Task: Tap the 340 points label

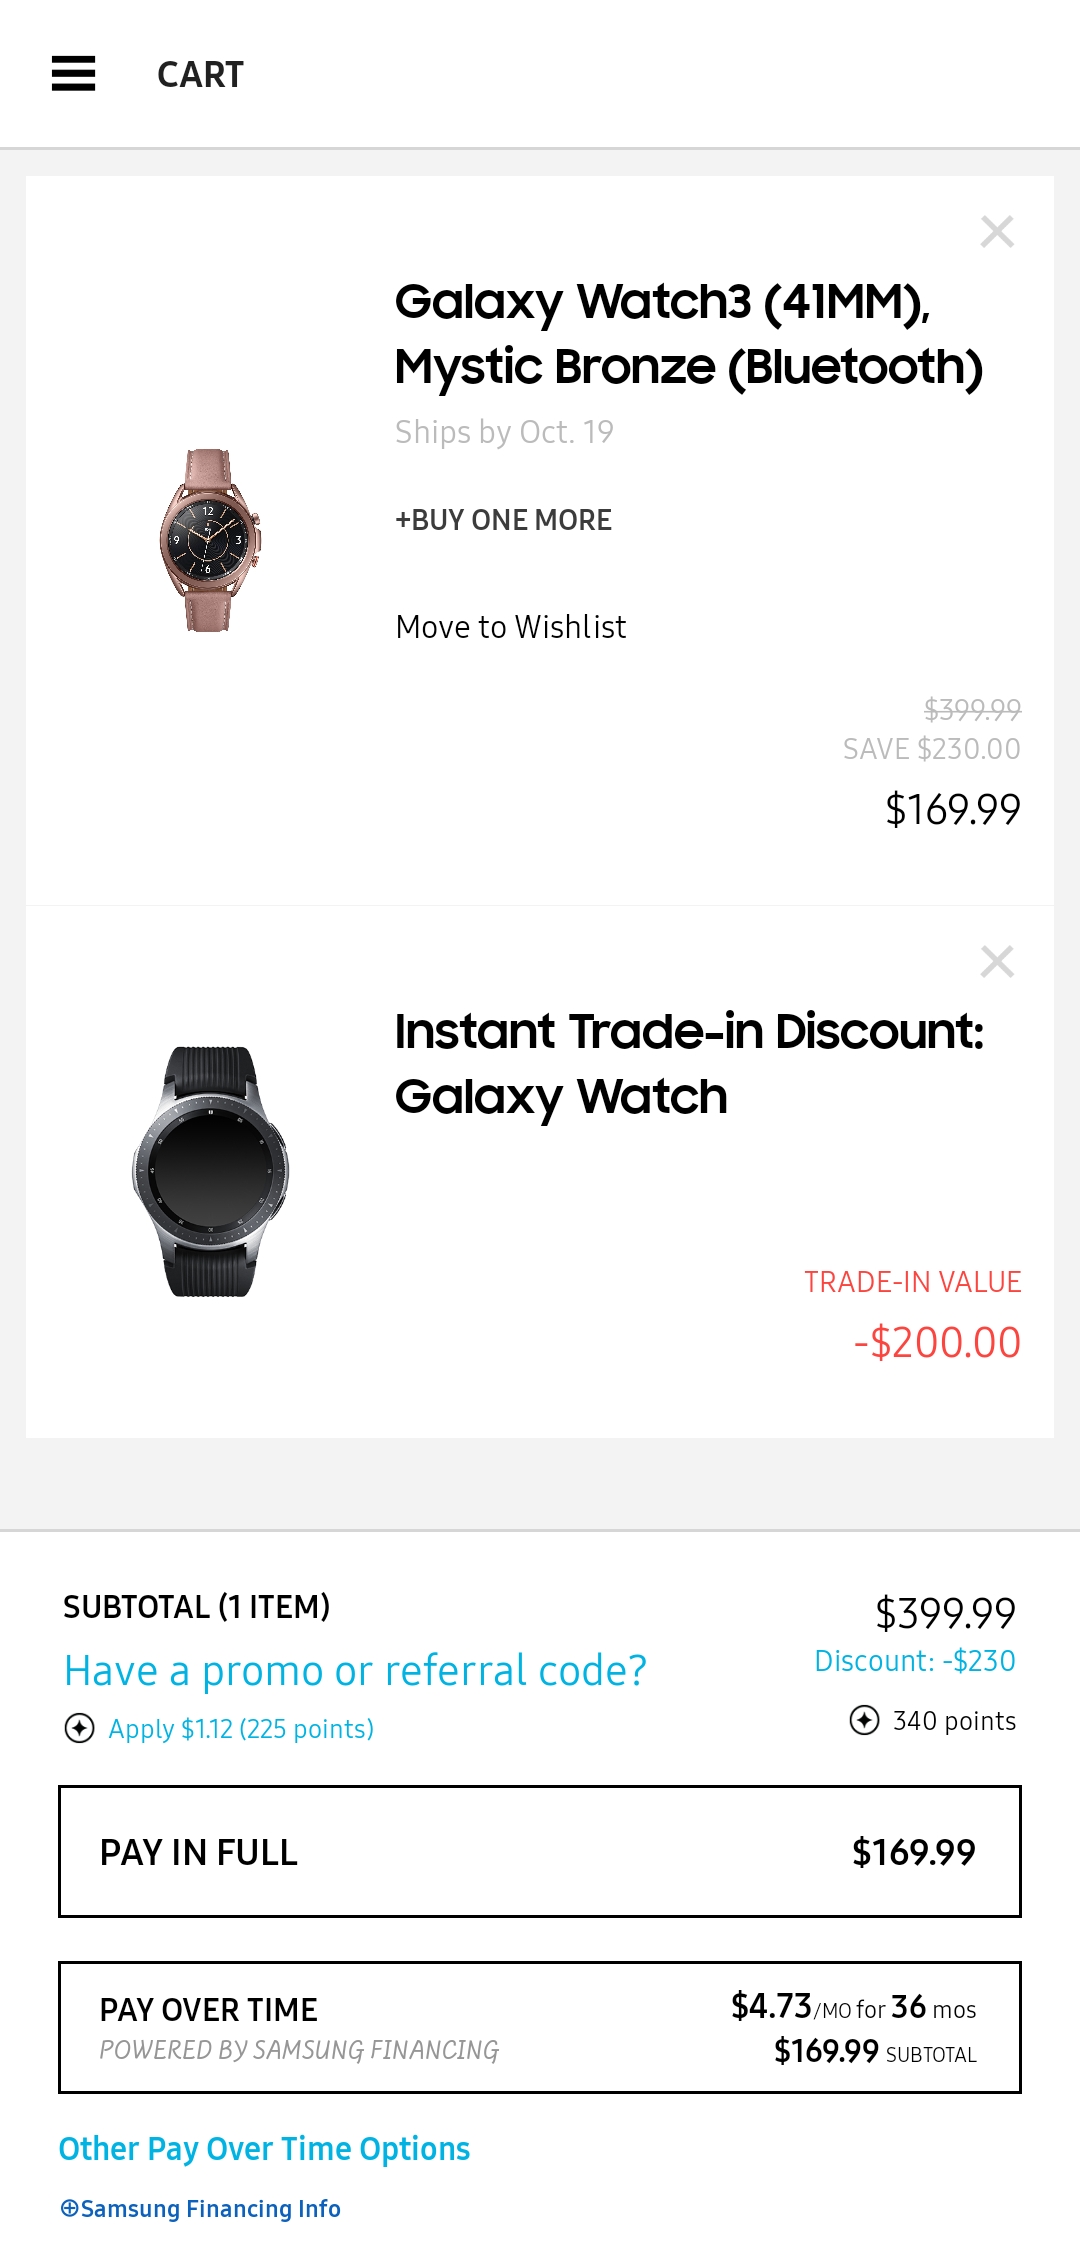Action: (954, 1721)
